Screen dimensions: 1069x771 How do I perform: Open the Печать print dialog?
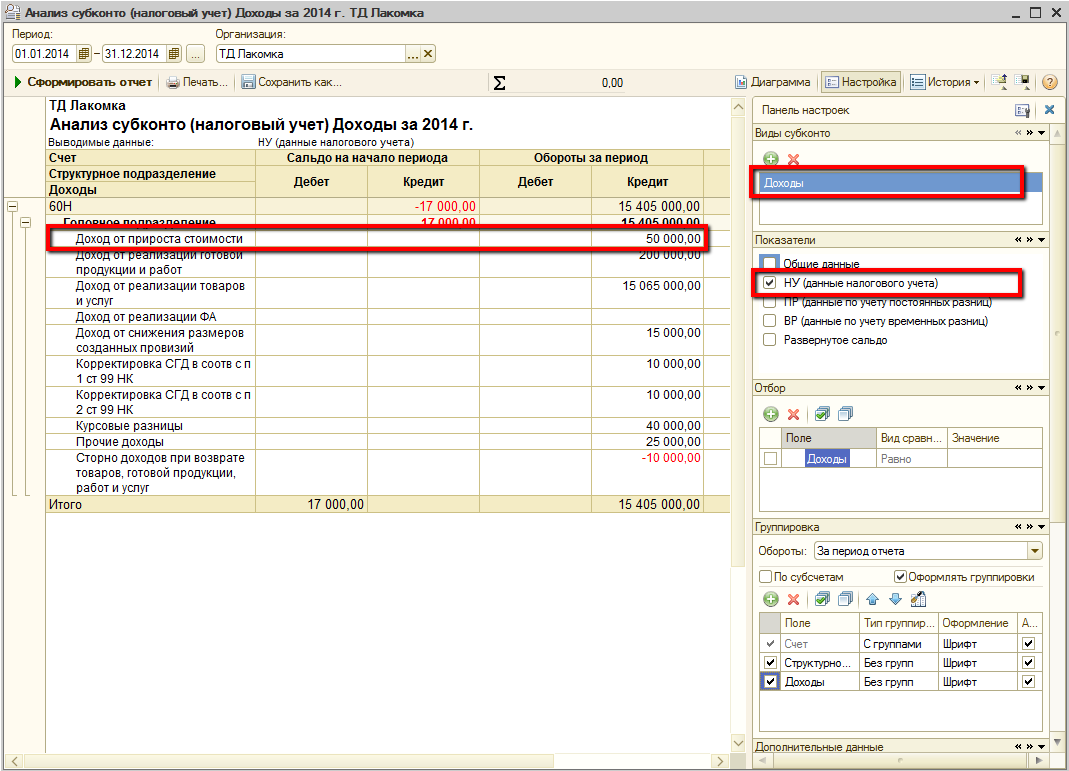tap(197, 82)
